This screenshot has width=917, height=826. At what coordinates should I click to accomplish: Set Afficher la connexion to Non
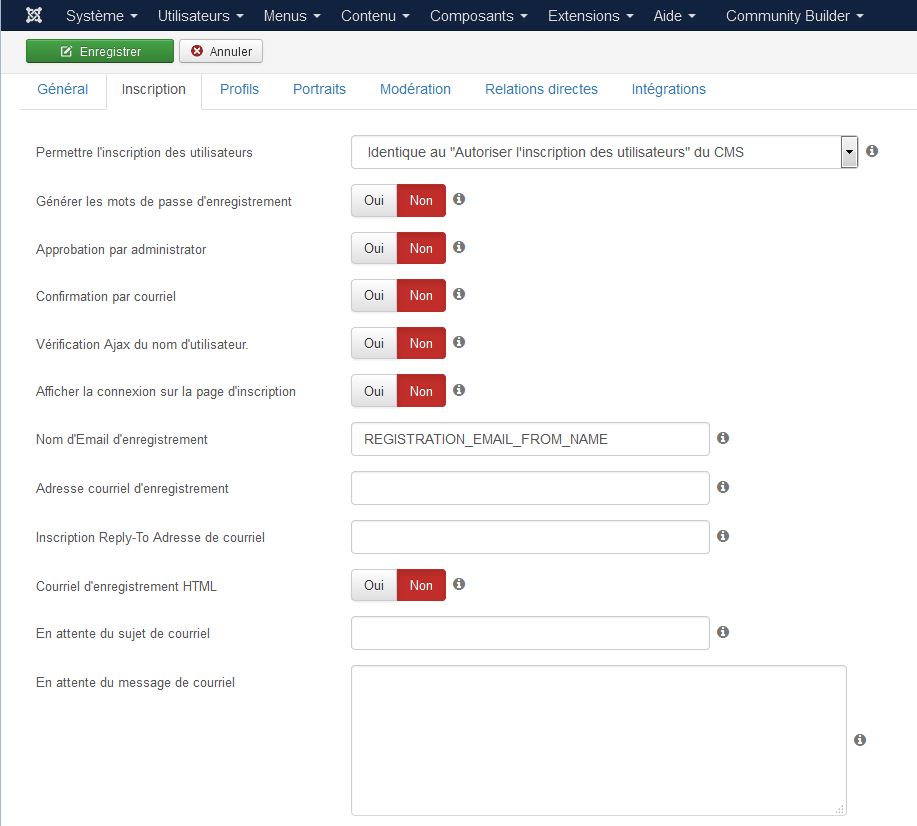point(421,391)
